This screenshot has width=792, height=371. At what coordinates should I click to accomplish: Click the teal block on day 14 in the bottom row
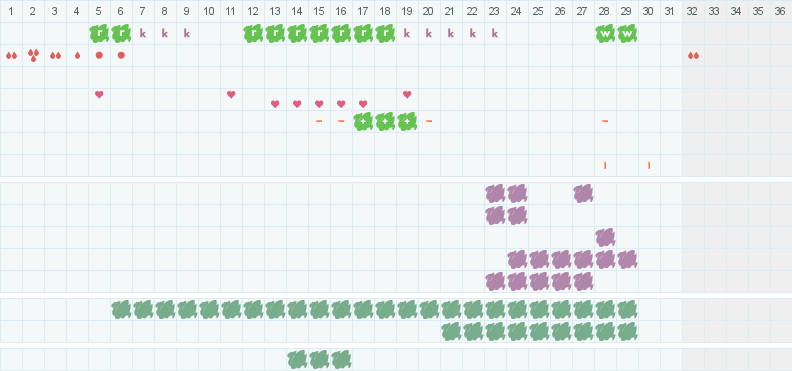[297, 360]
